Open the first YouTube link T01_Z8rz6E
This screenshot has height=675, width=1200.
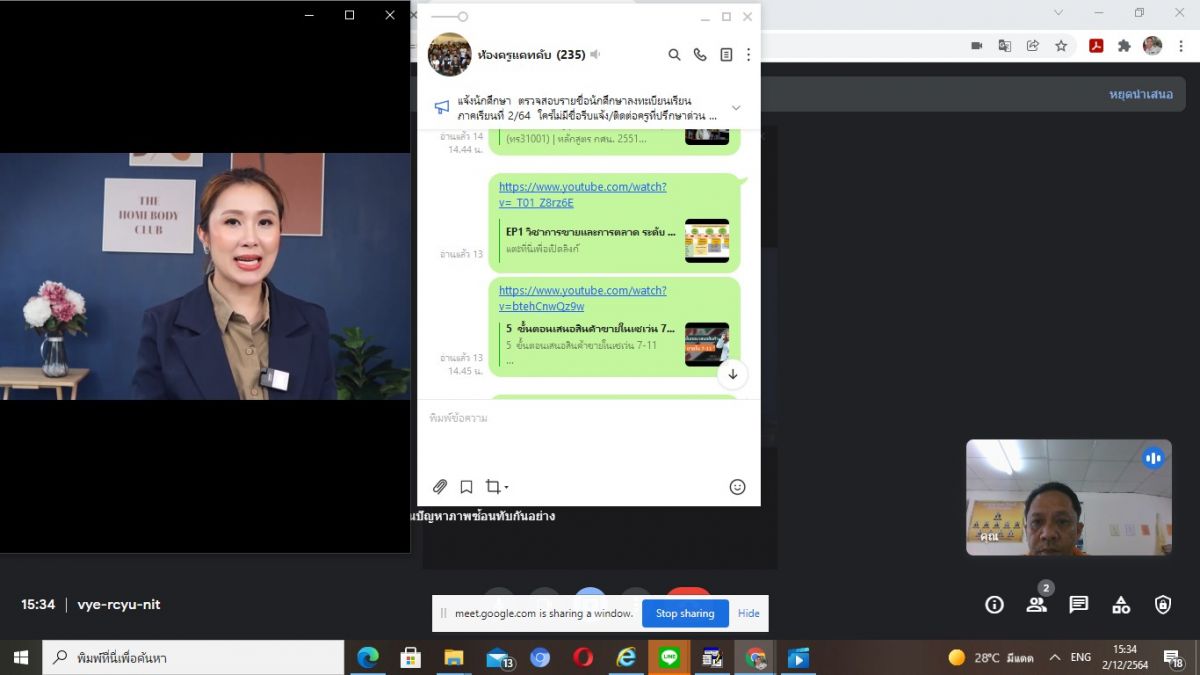(582, 194)
